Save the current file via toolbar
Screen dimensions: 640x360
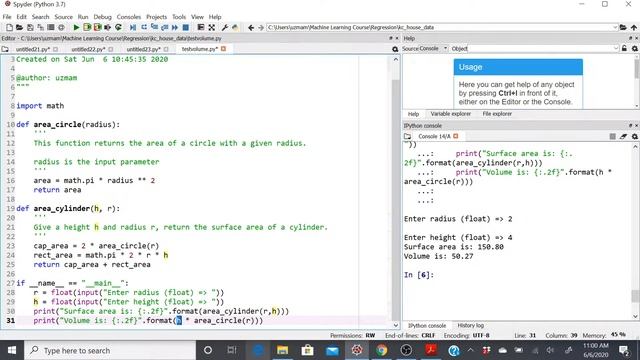(30, 27)
